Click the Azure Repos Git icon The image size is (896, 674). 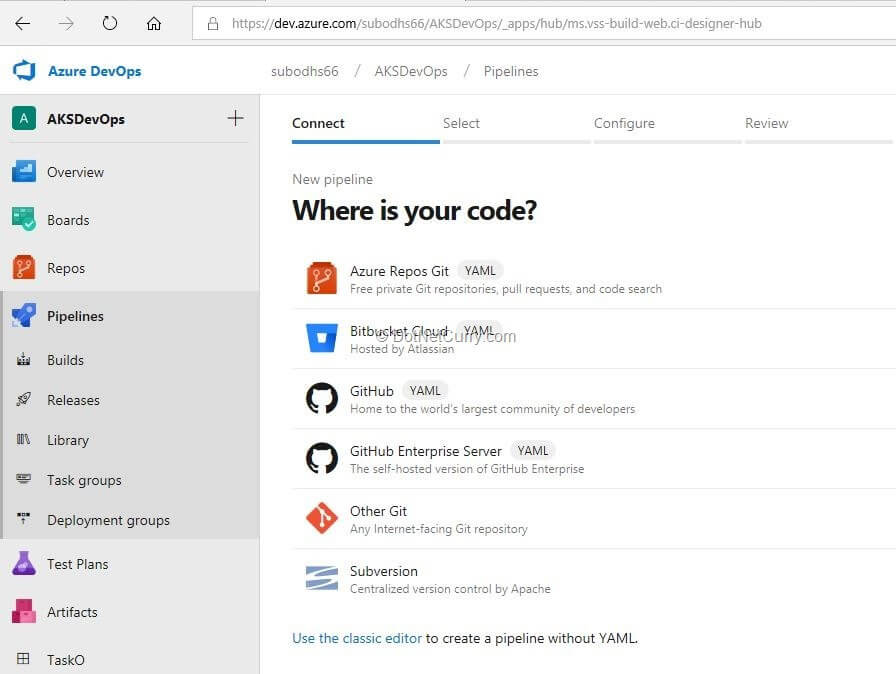322,278
